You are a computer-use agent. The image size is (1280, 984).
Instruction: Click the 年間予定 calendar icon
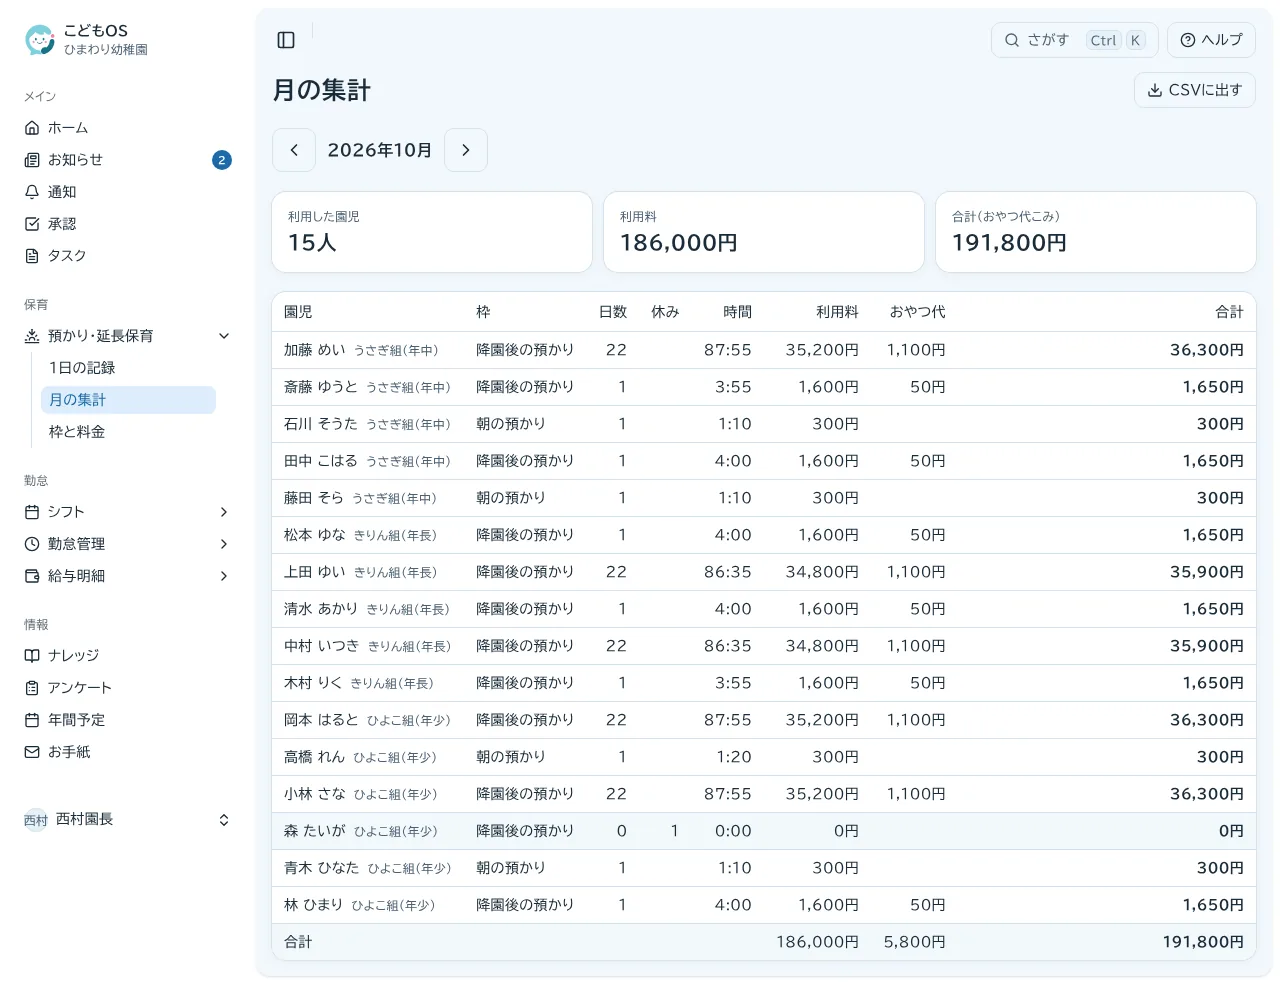(32, 720)
